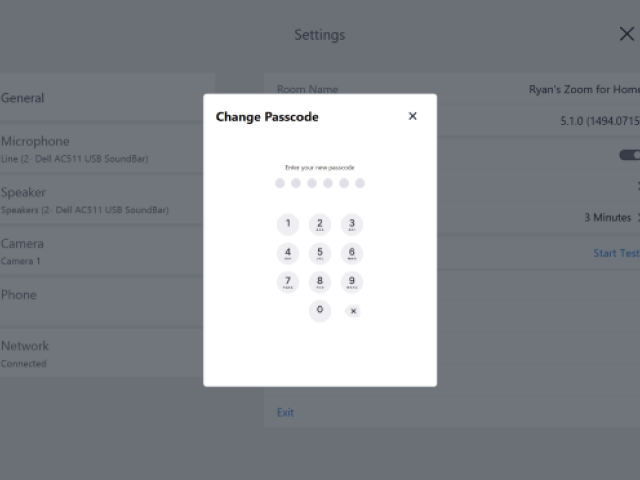Click the Exit link

click(x=286, y=412)
